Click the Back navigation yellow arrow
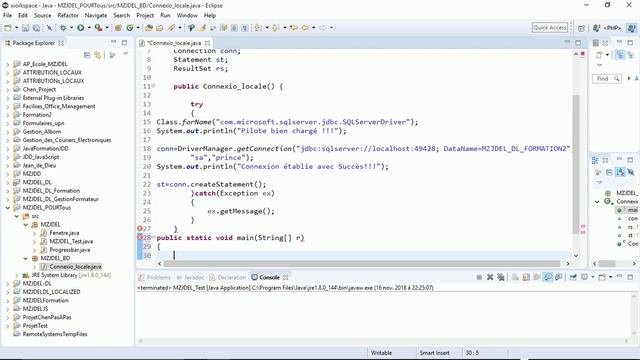The width and height of the screenshot is (640, 360). tap(305, 28)
